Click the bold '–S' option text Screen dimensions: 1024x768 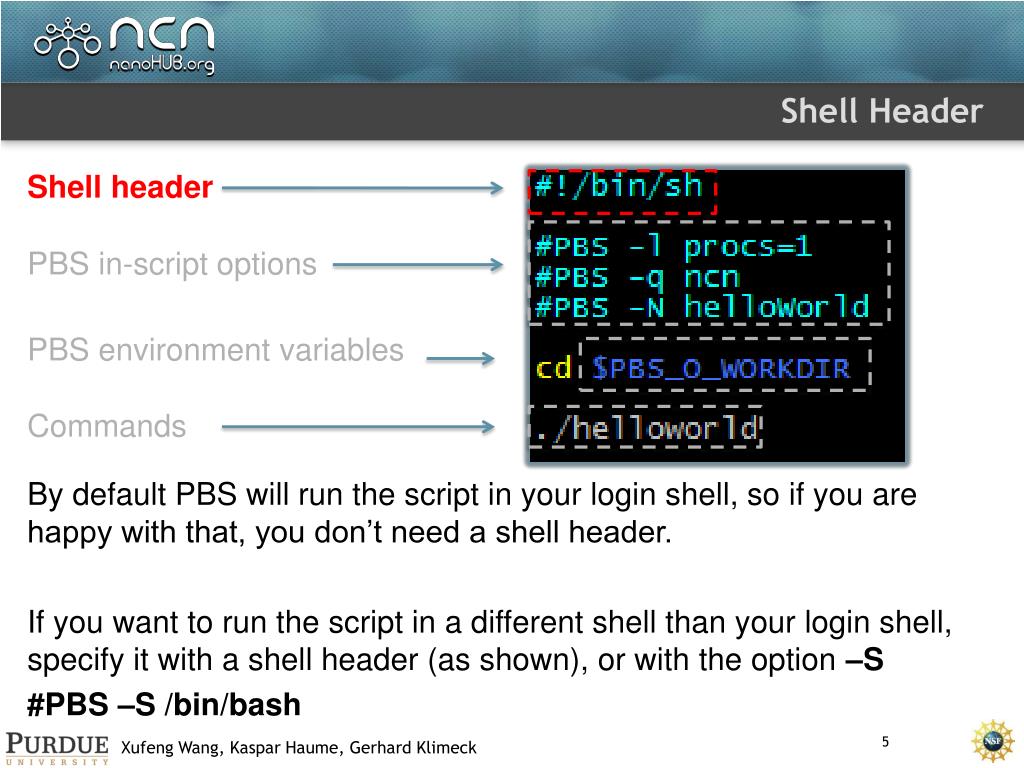tap(864, 660)
